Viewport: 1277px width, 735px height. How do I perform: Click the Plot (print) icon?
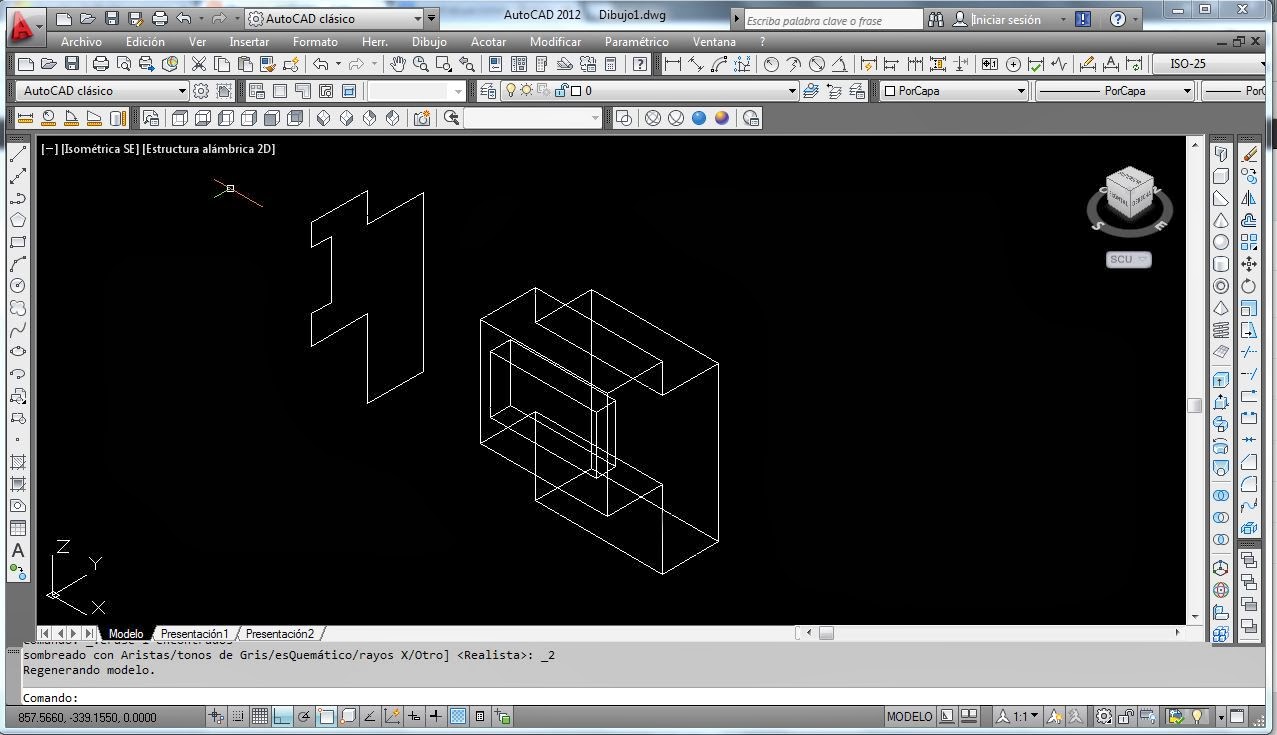pos(99,63)
